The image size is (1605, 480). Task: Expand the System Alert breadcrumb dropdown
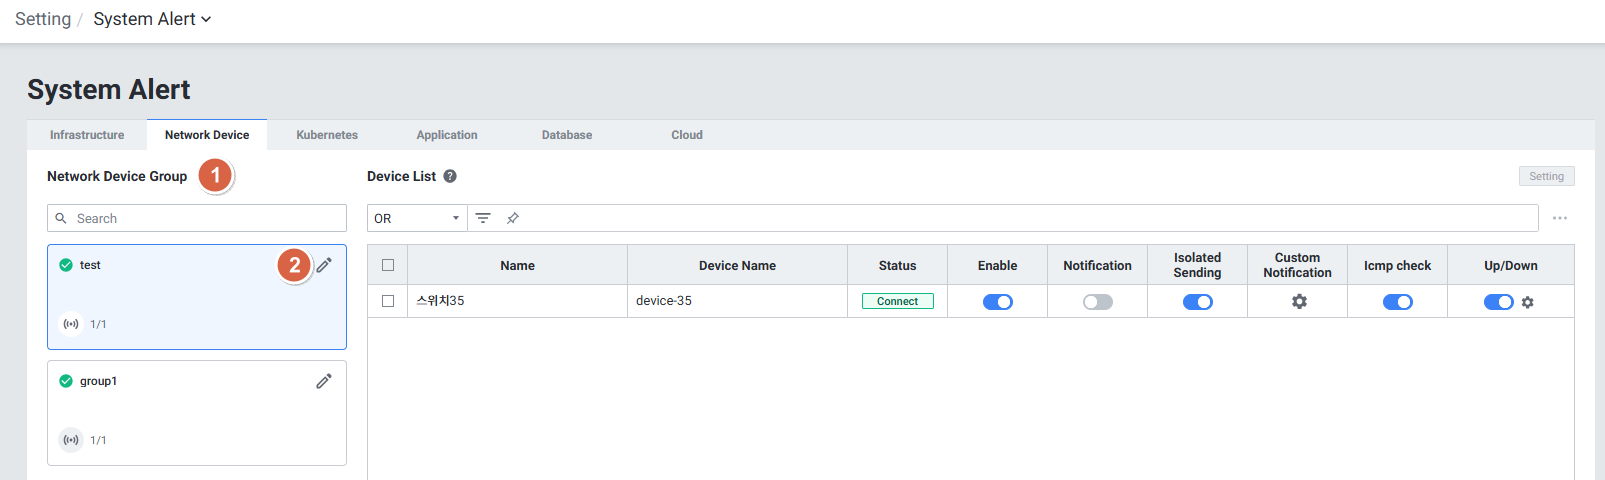[152, 19]
